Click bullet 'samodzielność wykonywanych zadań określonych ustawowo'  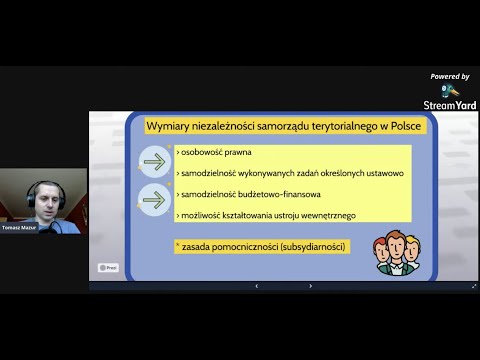point(292,173)
